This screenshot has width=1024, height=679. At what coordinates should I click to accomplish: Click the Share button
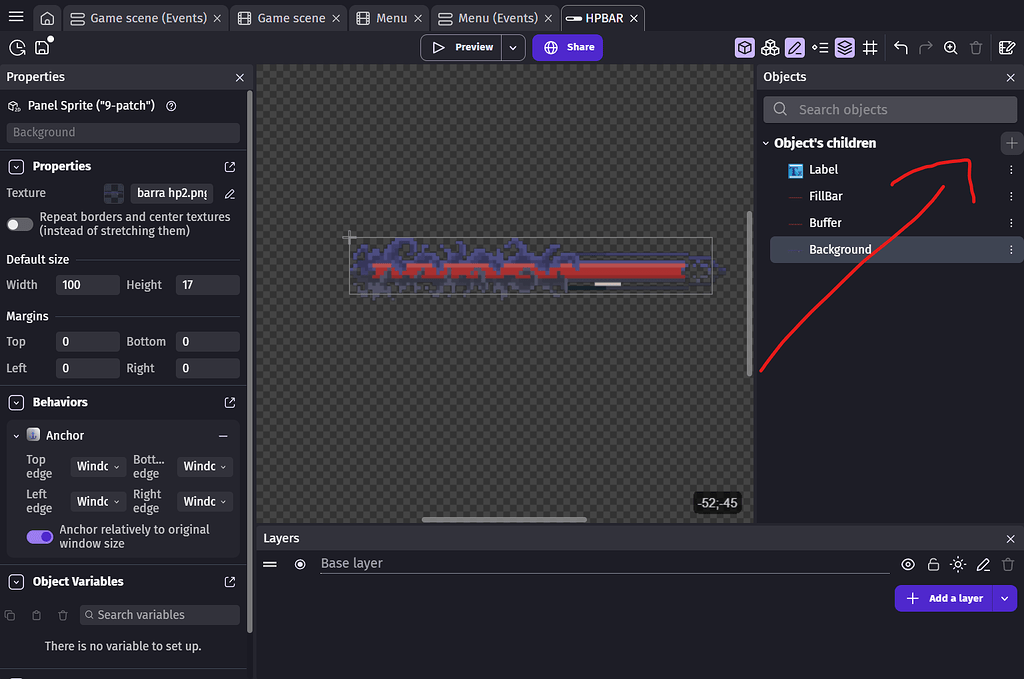coord(567,47)
